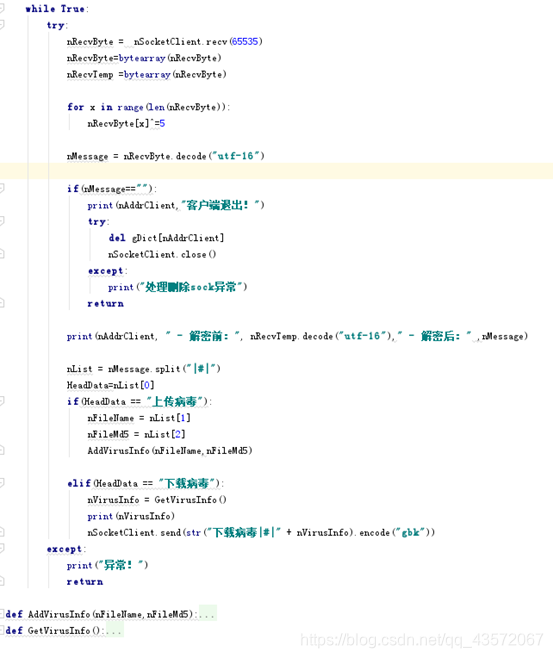Collapse the outer except block fold marker
This screenshot has width=553, height=658.
coord(2,548)
